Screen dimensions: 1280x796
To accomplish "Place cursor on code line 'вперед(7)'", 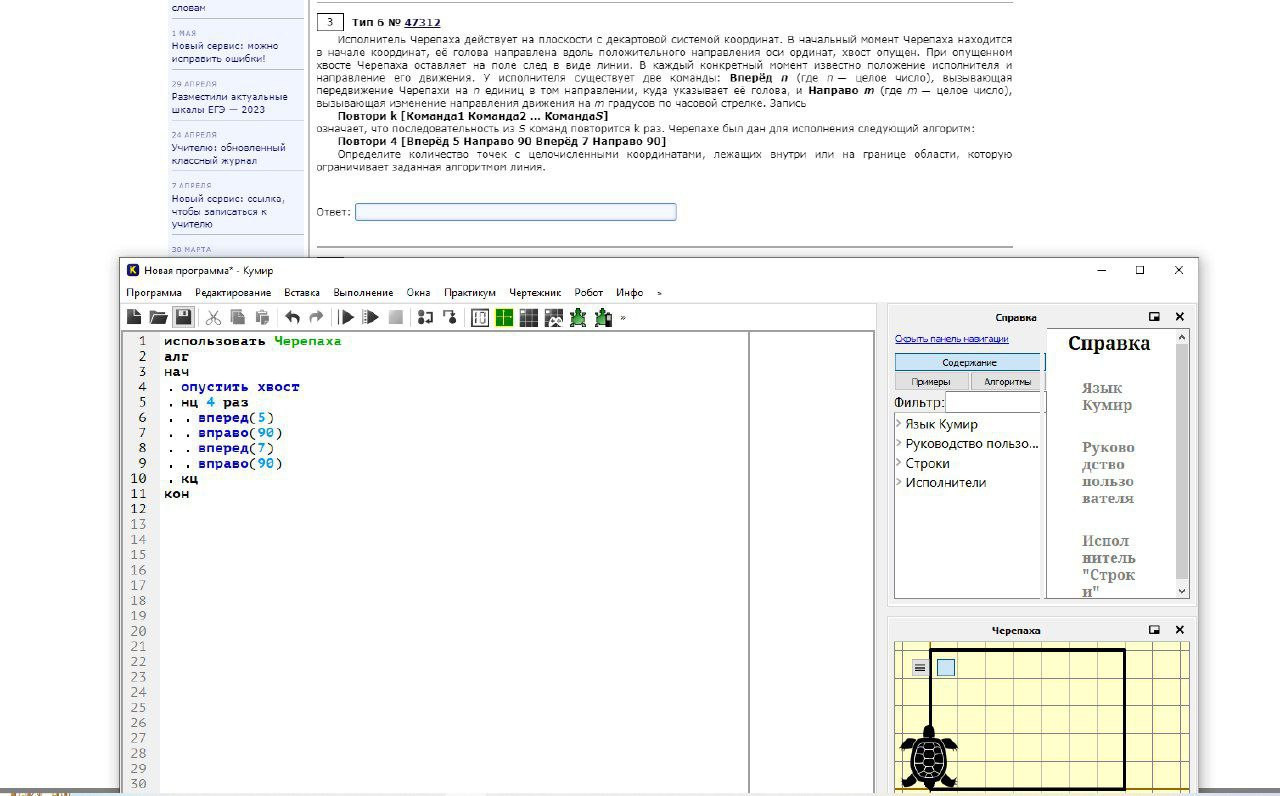I will (x=236, y=448).
